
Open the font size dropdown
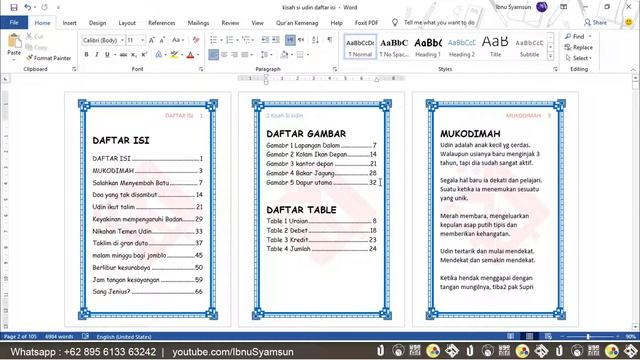tap(142, 40)
